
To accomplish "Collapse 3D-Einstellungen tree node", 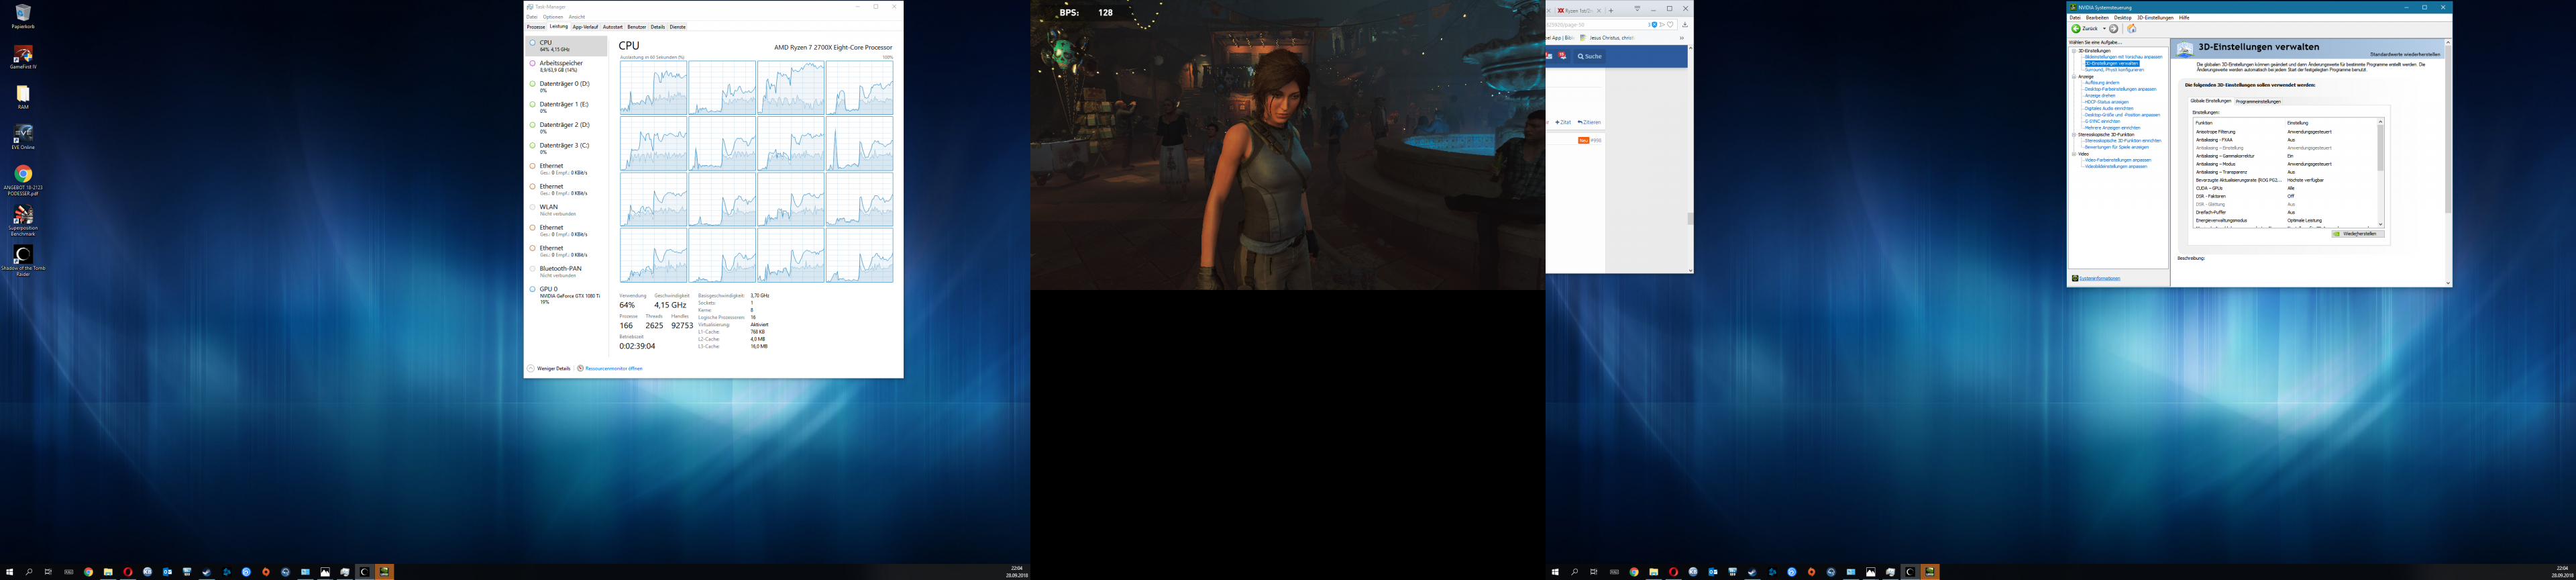I will (x=2073, y=51).
